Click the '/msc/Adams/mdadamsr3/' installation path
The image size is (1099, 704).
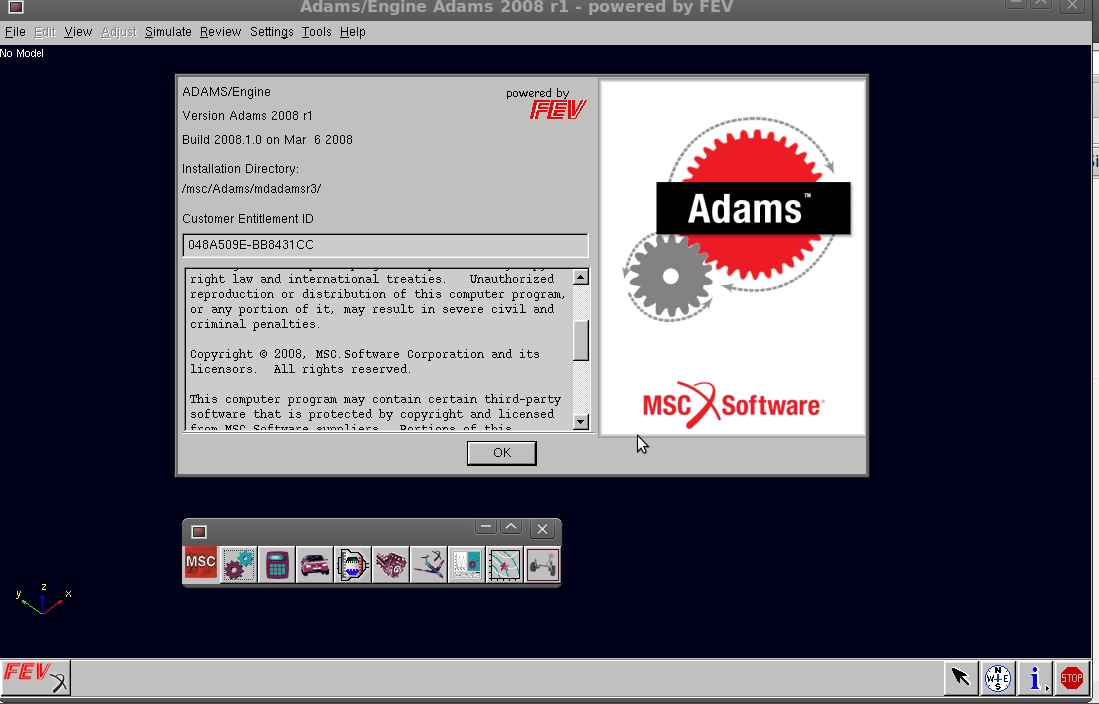pos(252,189)
